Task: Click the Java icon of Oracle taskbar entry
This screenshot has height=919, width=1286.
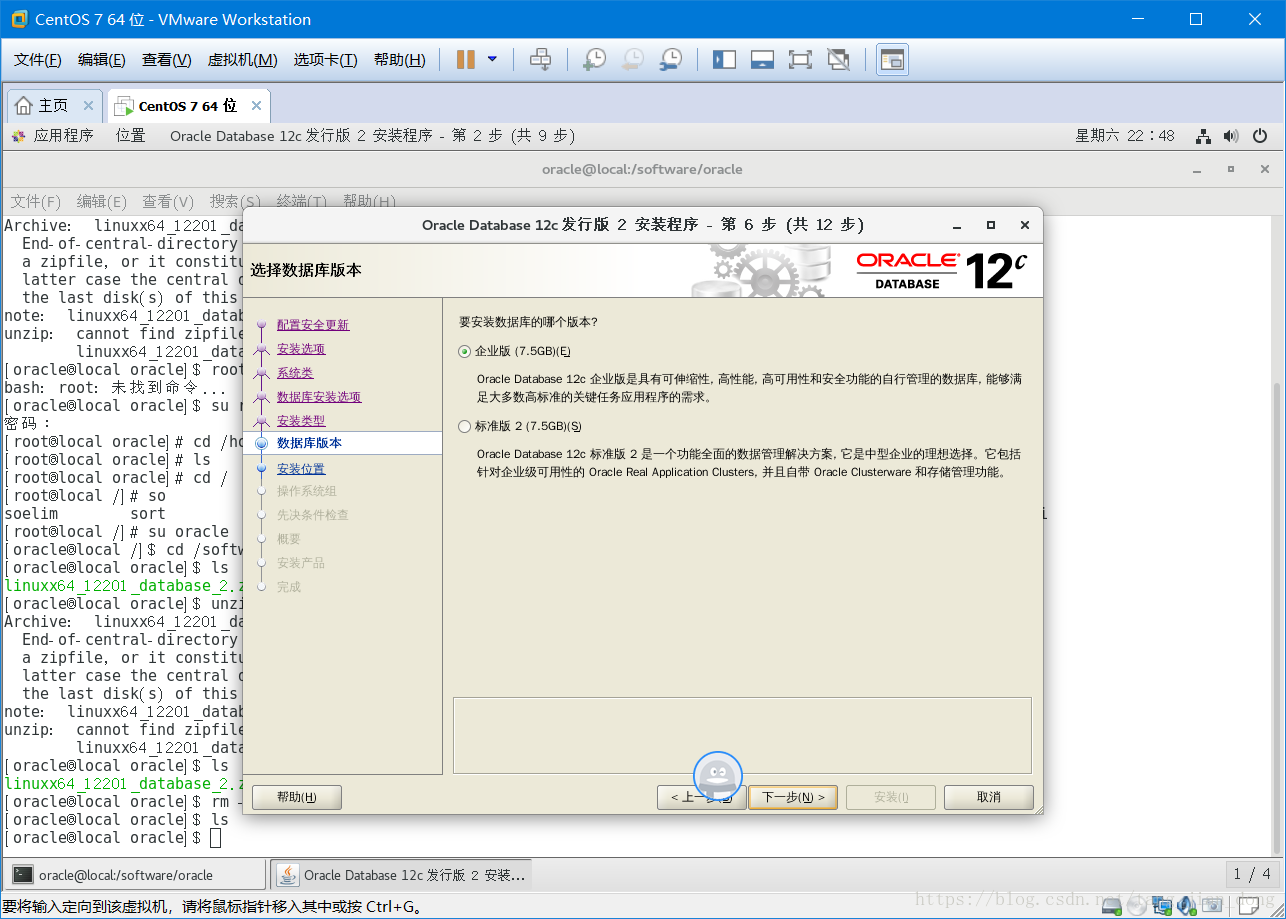Action: (288, 875)
